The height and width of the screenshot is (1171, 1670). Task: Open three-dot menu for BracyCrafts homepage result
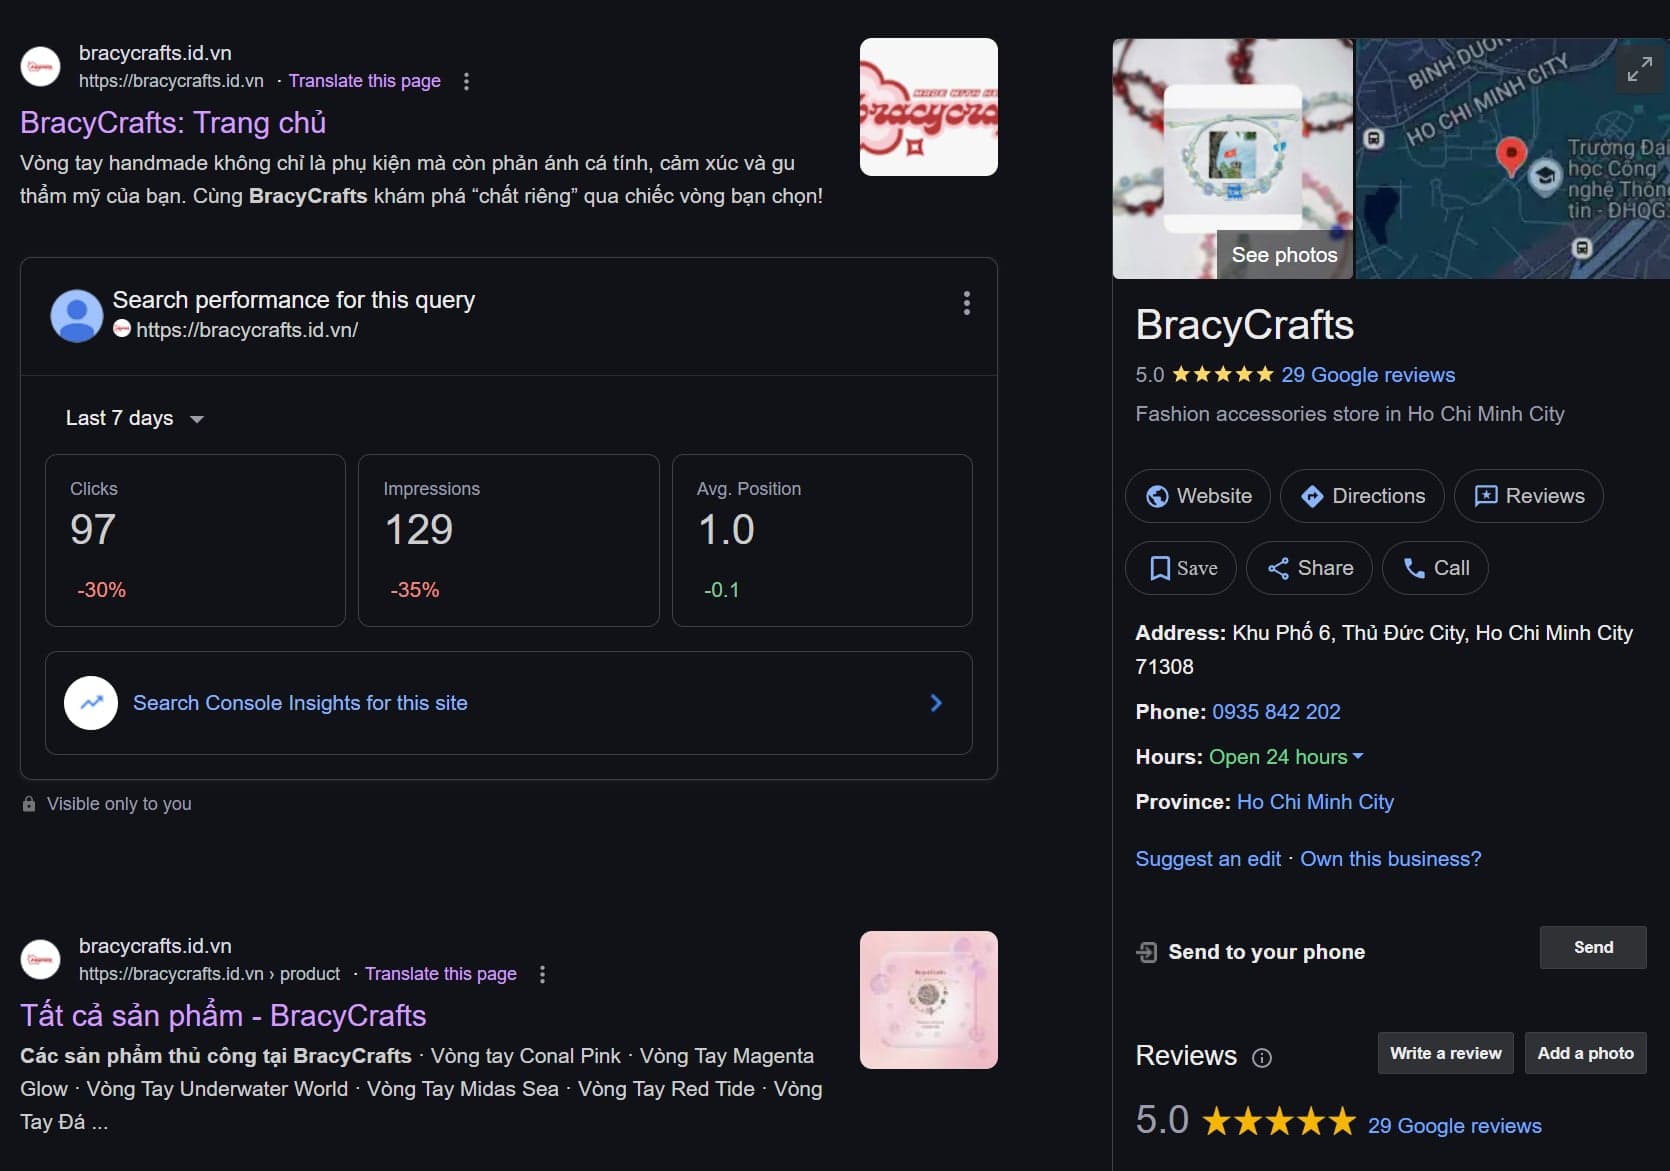click(x=466, y=81)
